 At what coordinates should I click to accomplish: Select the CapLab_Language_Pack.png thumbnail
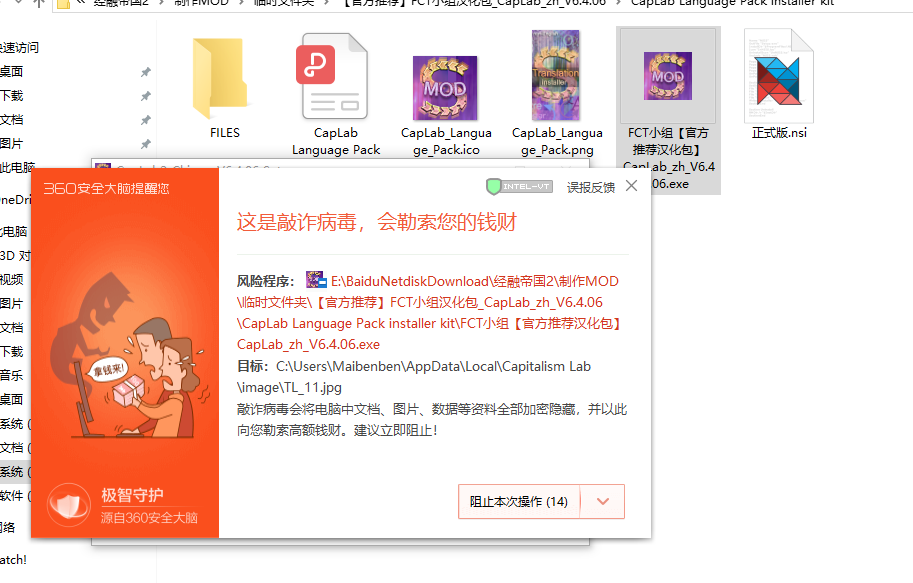(555, 75)
